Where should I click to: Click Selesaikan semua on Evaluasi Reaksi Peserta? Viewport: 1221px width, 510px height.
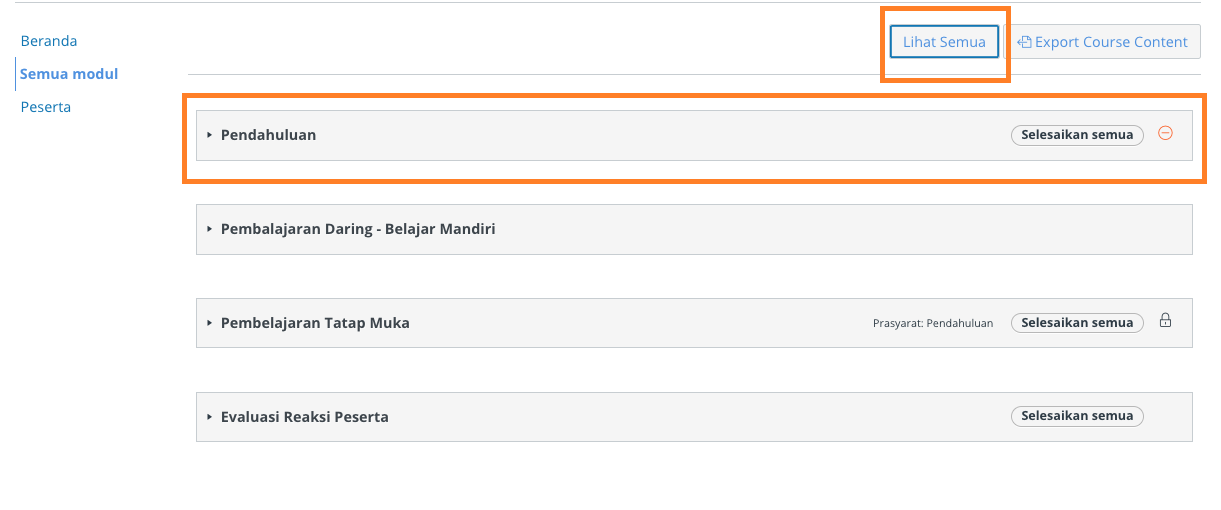pyautogui.click(x=1077, y=416)
